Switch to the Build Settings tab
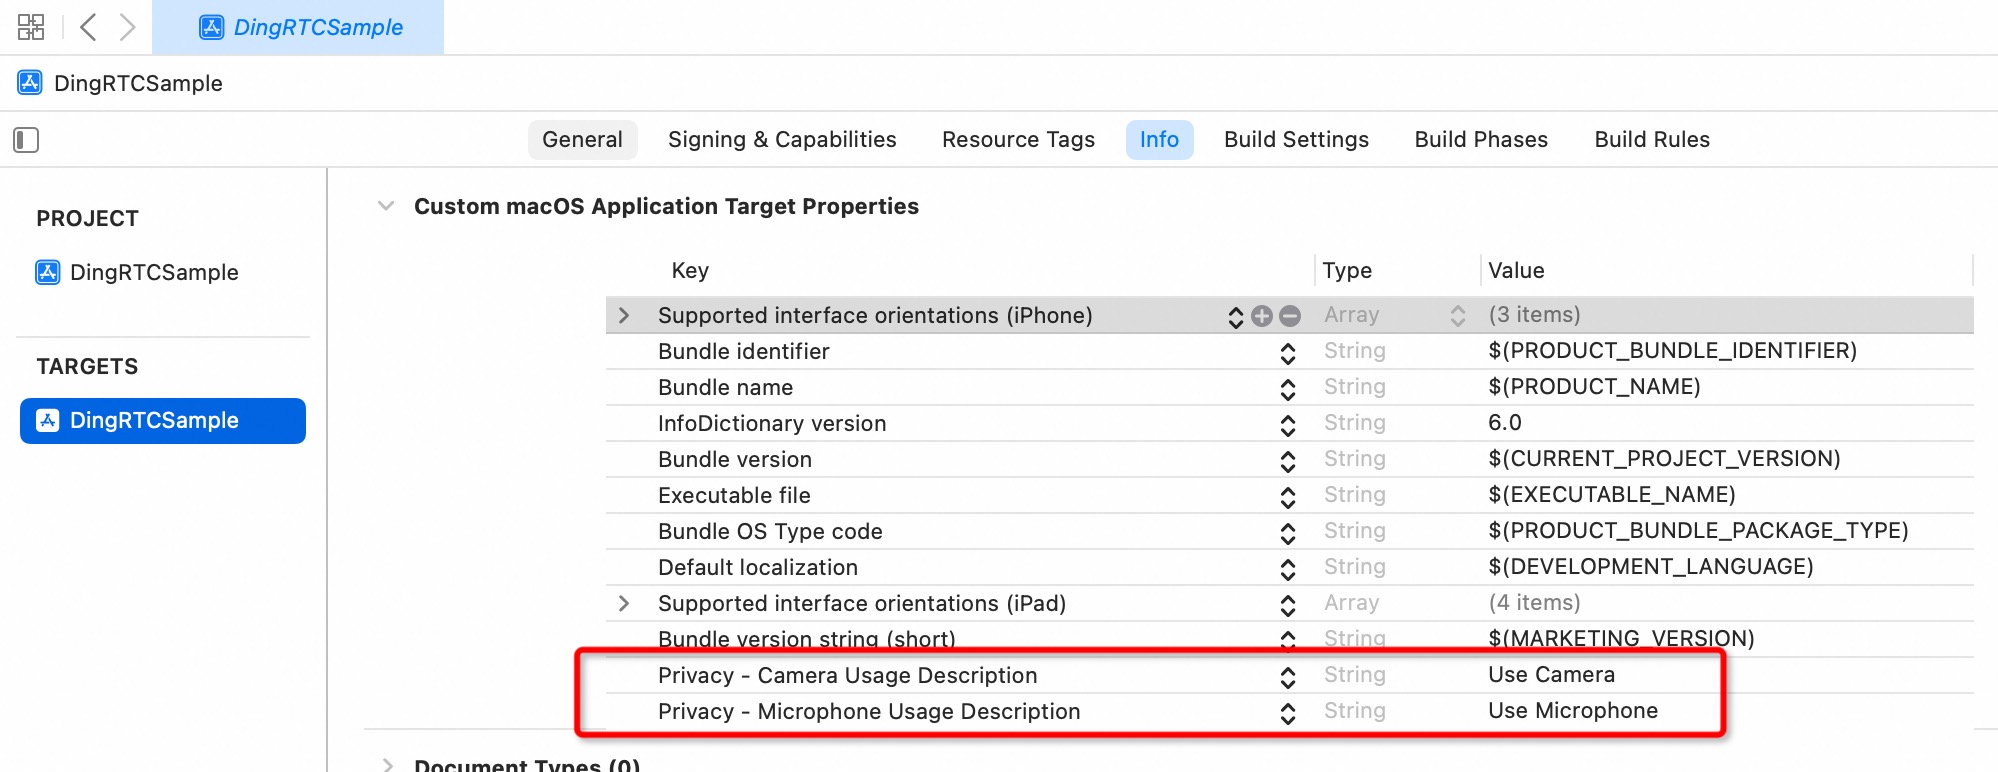The height and width of the screenshot is (772, 1998). pyautogui.click(x=1296, y=140)
